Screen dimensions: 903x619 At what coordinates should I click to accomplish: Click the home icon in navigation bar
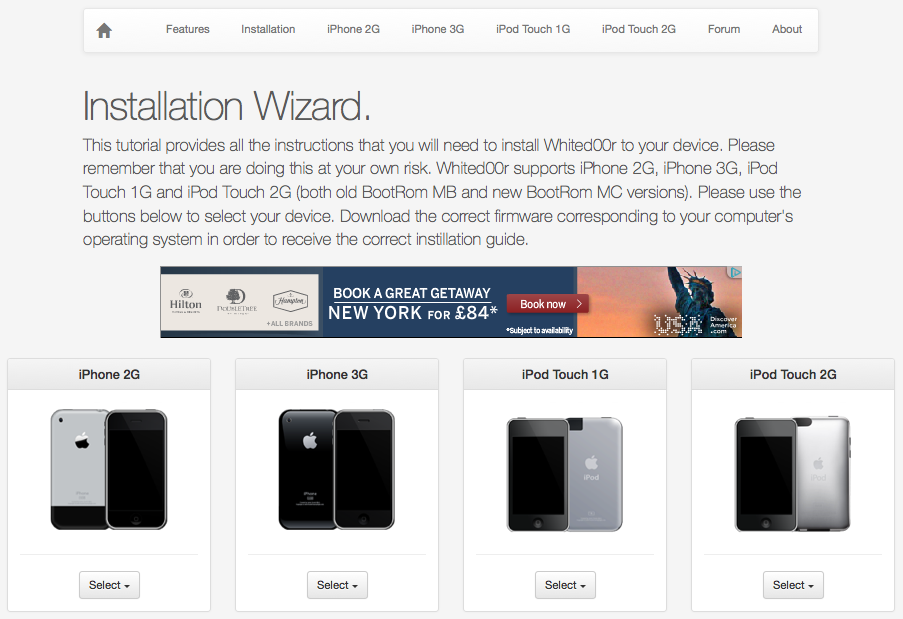[104, 30]
